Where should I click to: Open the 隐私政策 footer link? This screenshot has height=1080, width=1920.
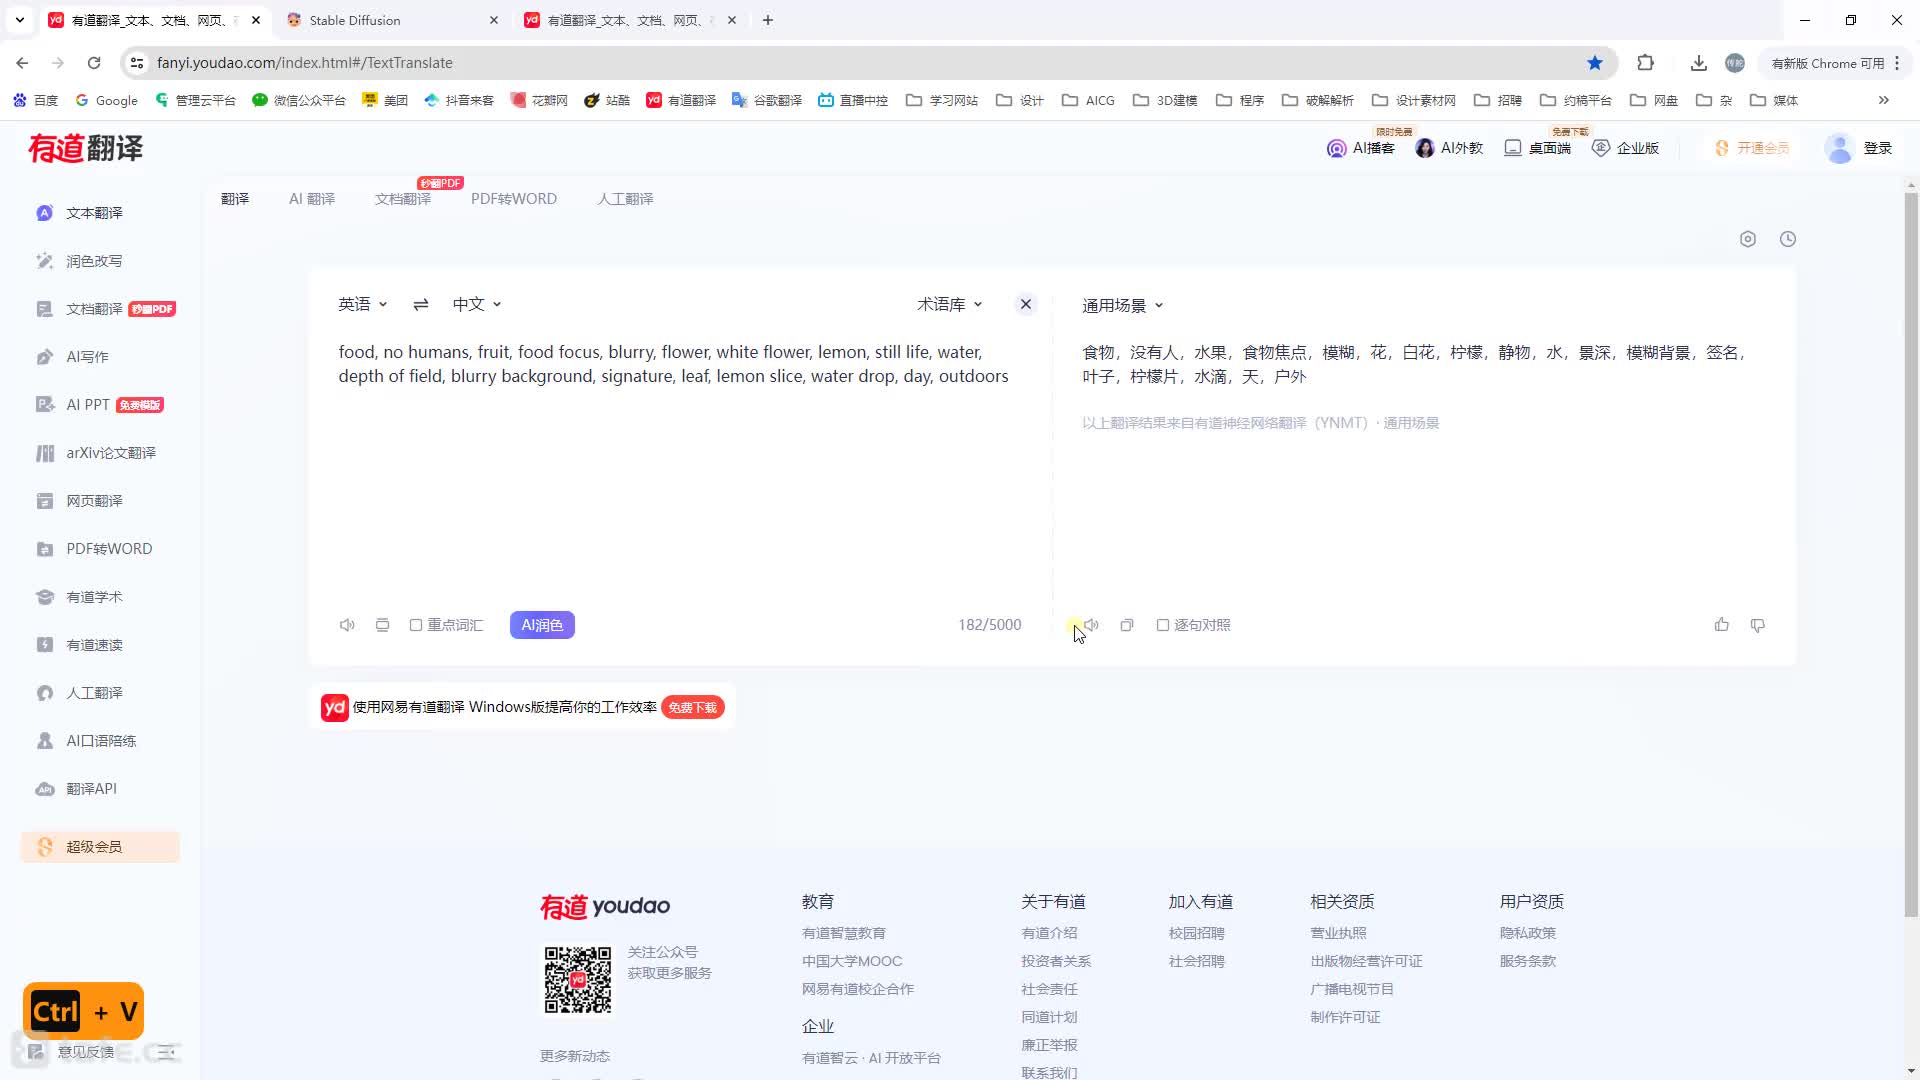click(1528, 933)
